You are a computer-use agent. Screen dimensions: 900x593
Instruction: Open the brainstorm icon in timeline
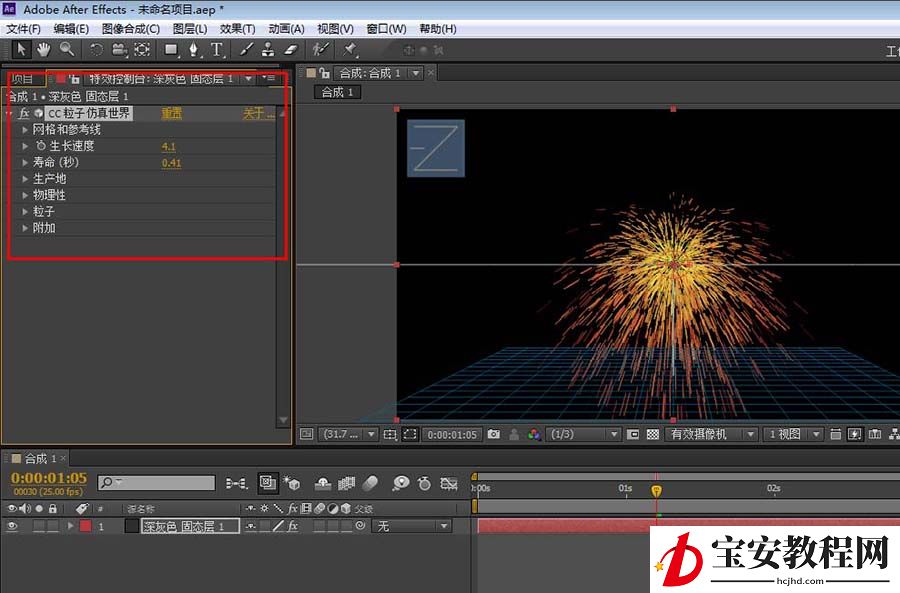[x=401, y=483]
